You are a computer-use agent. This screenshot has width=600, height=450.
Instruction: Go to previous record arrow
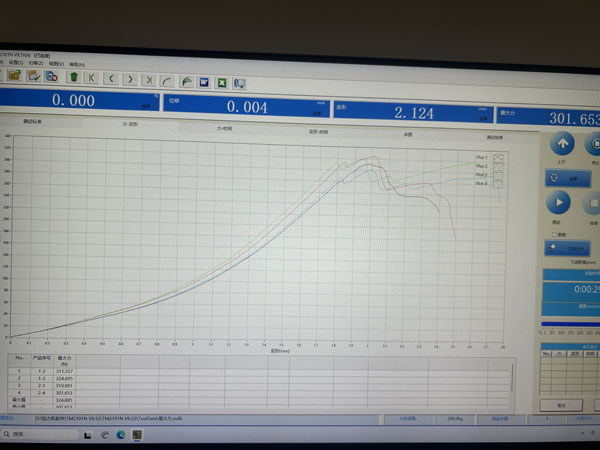click(111, 77)
